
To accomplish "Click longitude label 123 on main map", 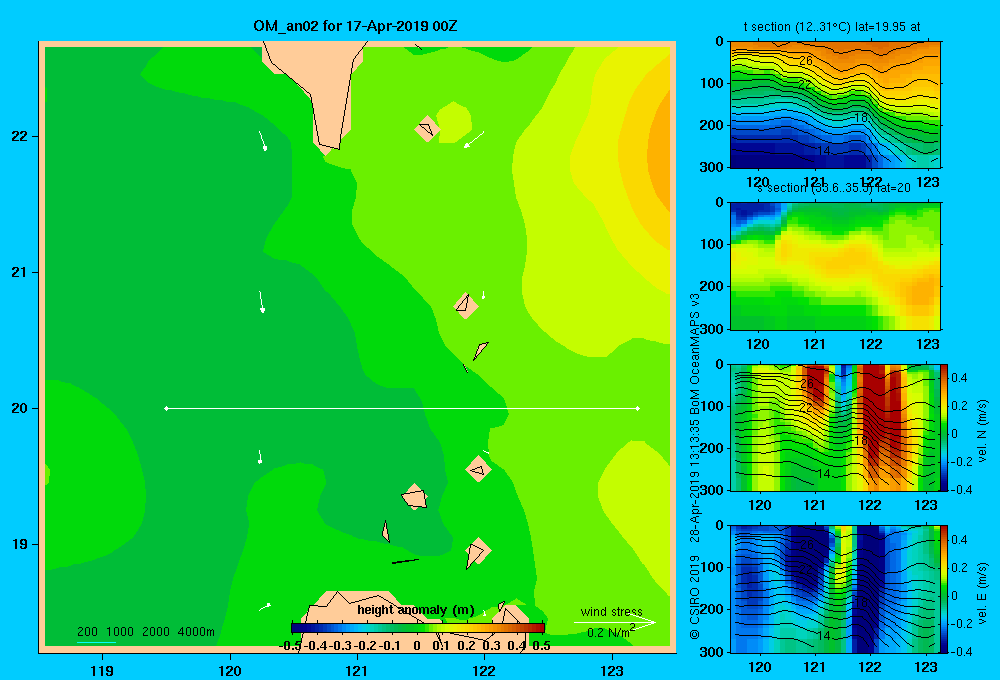I will tap(612, 670).
